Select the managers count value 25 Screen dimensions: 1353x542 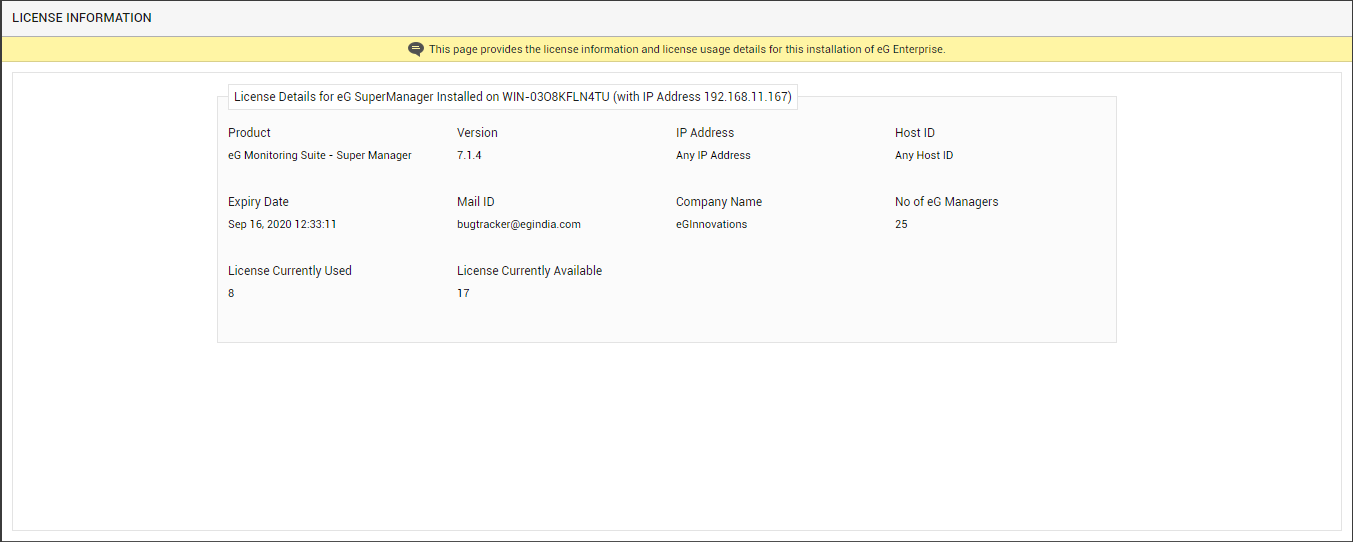(901, 224)
